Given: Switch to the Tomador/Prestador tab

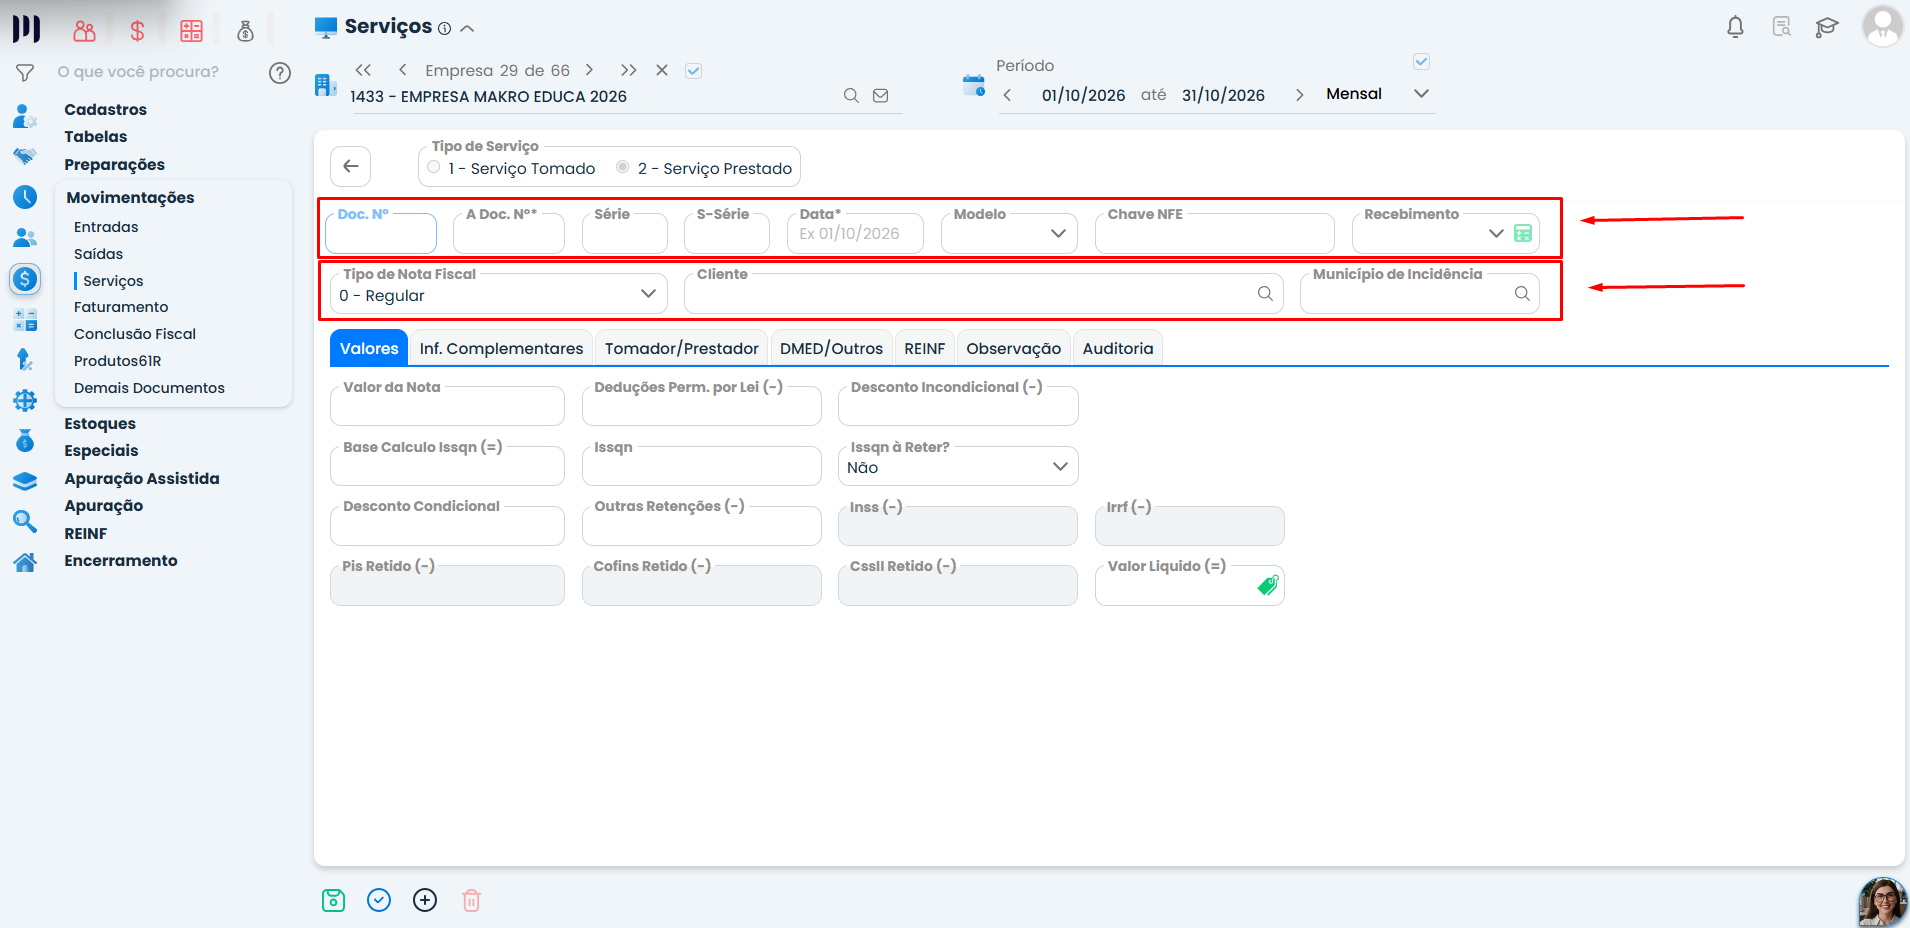Looking at the screenshot, I should pyautogui.click(x=681, y=348).
